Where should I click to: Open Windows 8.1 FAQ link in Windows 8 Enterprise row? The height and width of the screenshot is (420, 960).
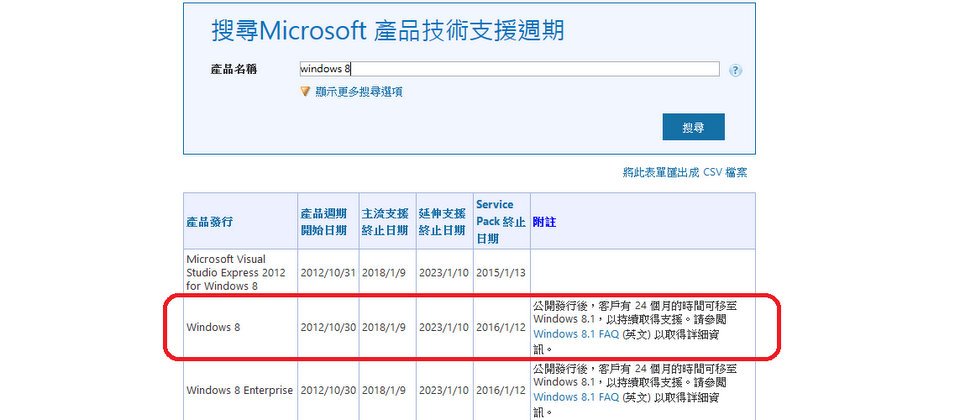point(576,397)
